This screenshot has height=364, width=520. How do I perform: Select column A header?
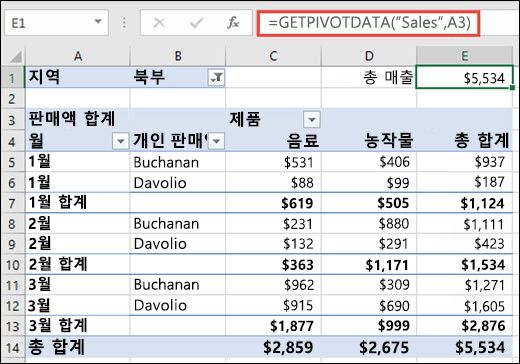[x=78, y=56]
